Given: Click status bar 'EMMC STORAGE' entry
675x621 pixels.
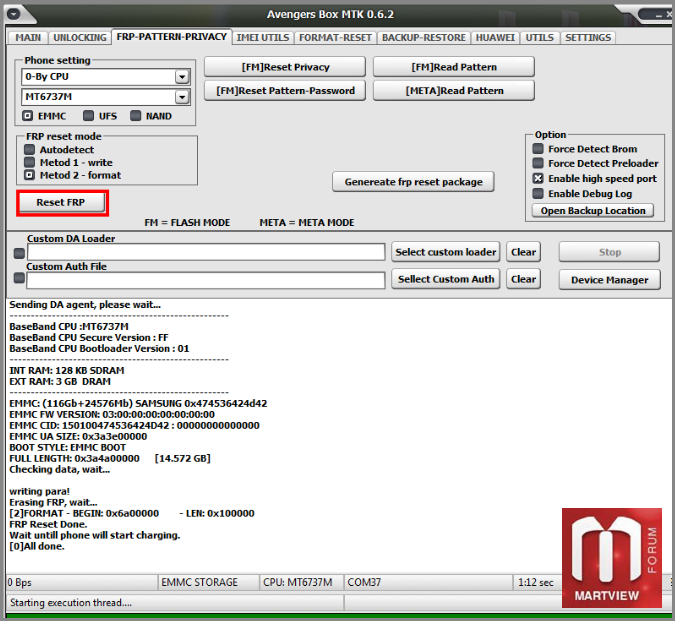Looking at the screenshot, I should tap(209, 582).
